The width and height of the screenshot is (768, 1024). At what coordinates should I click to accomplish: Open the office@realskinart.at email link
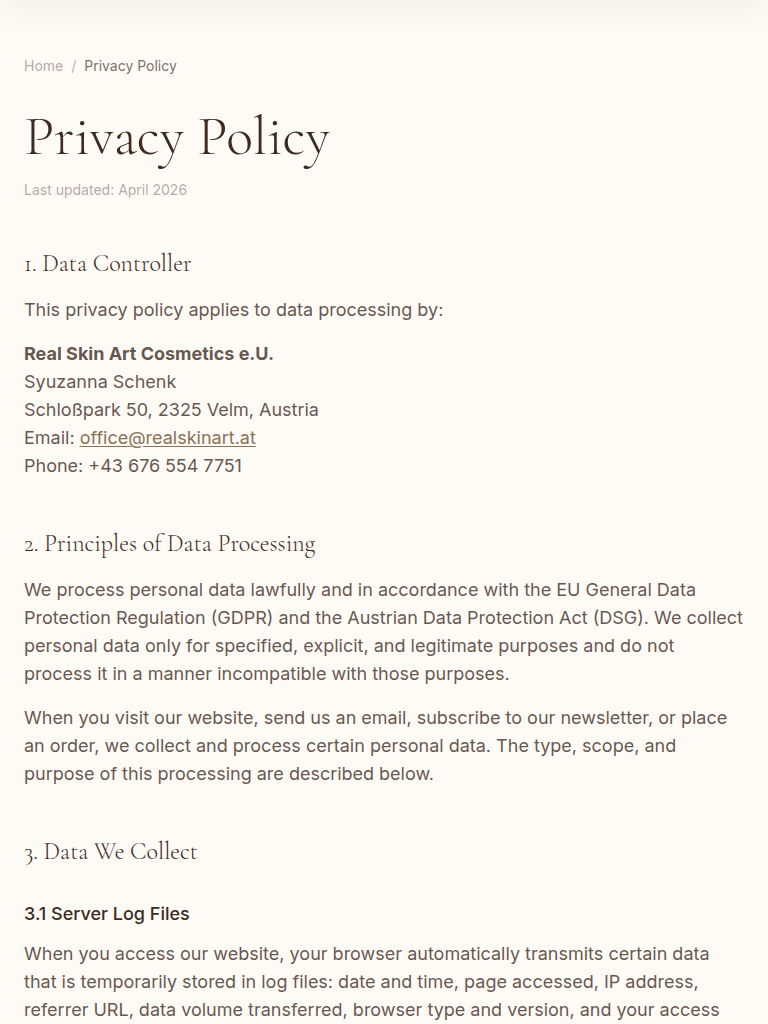tap(168, 438)
